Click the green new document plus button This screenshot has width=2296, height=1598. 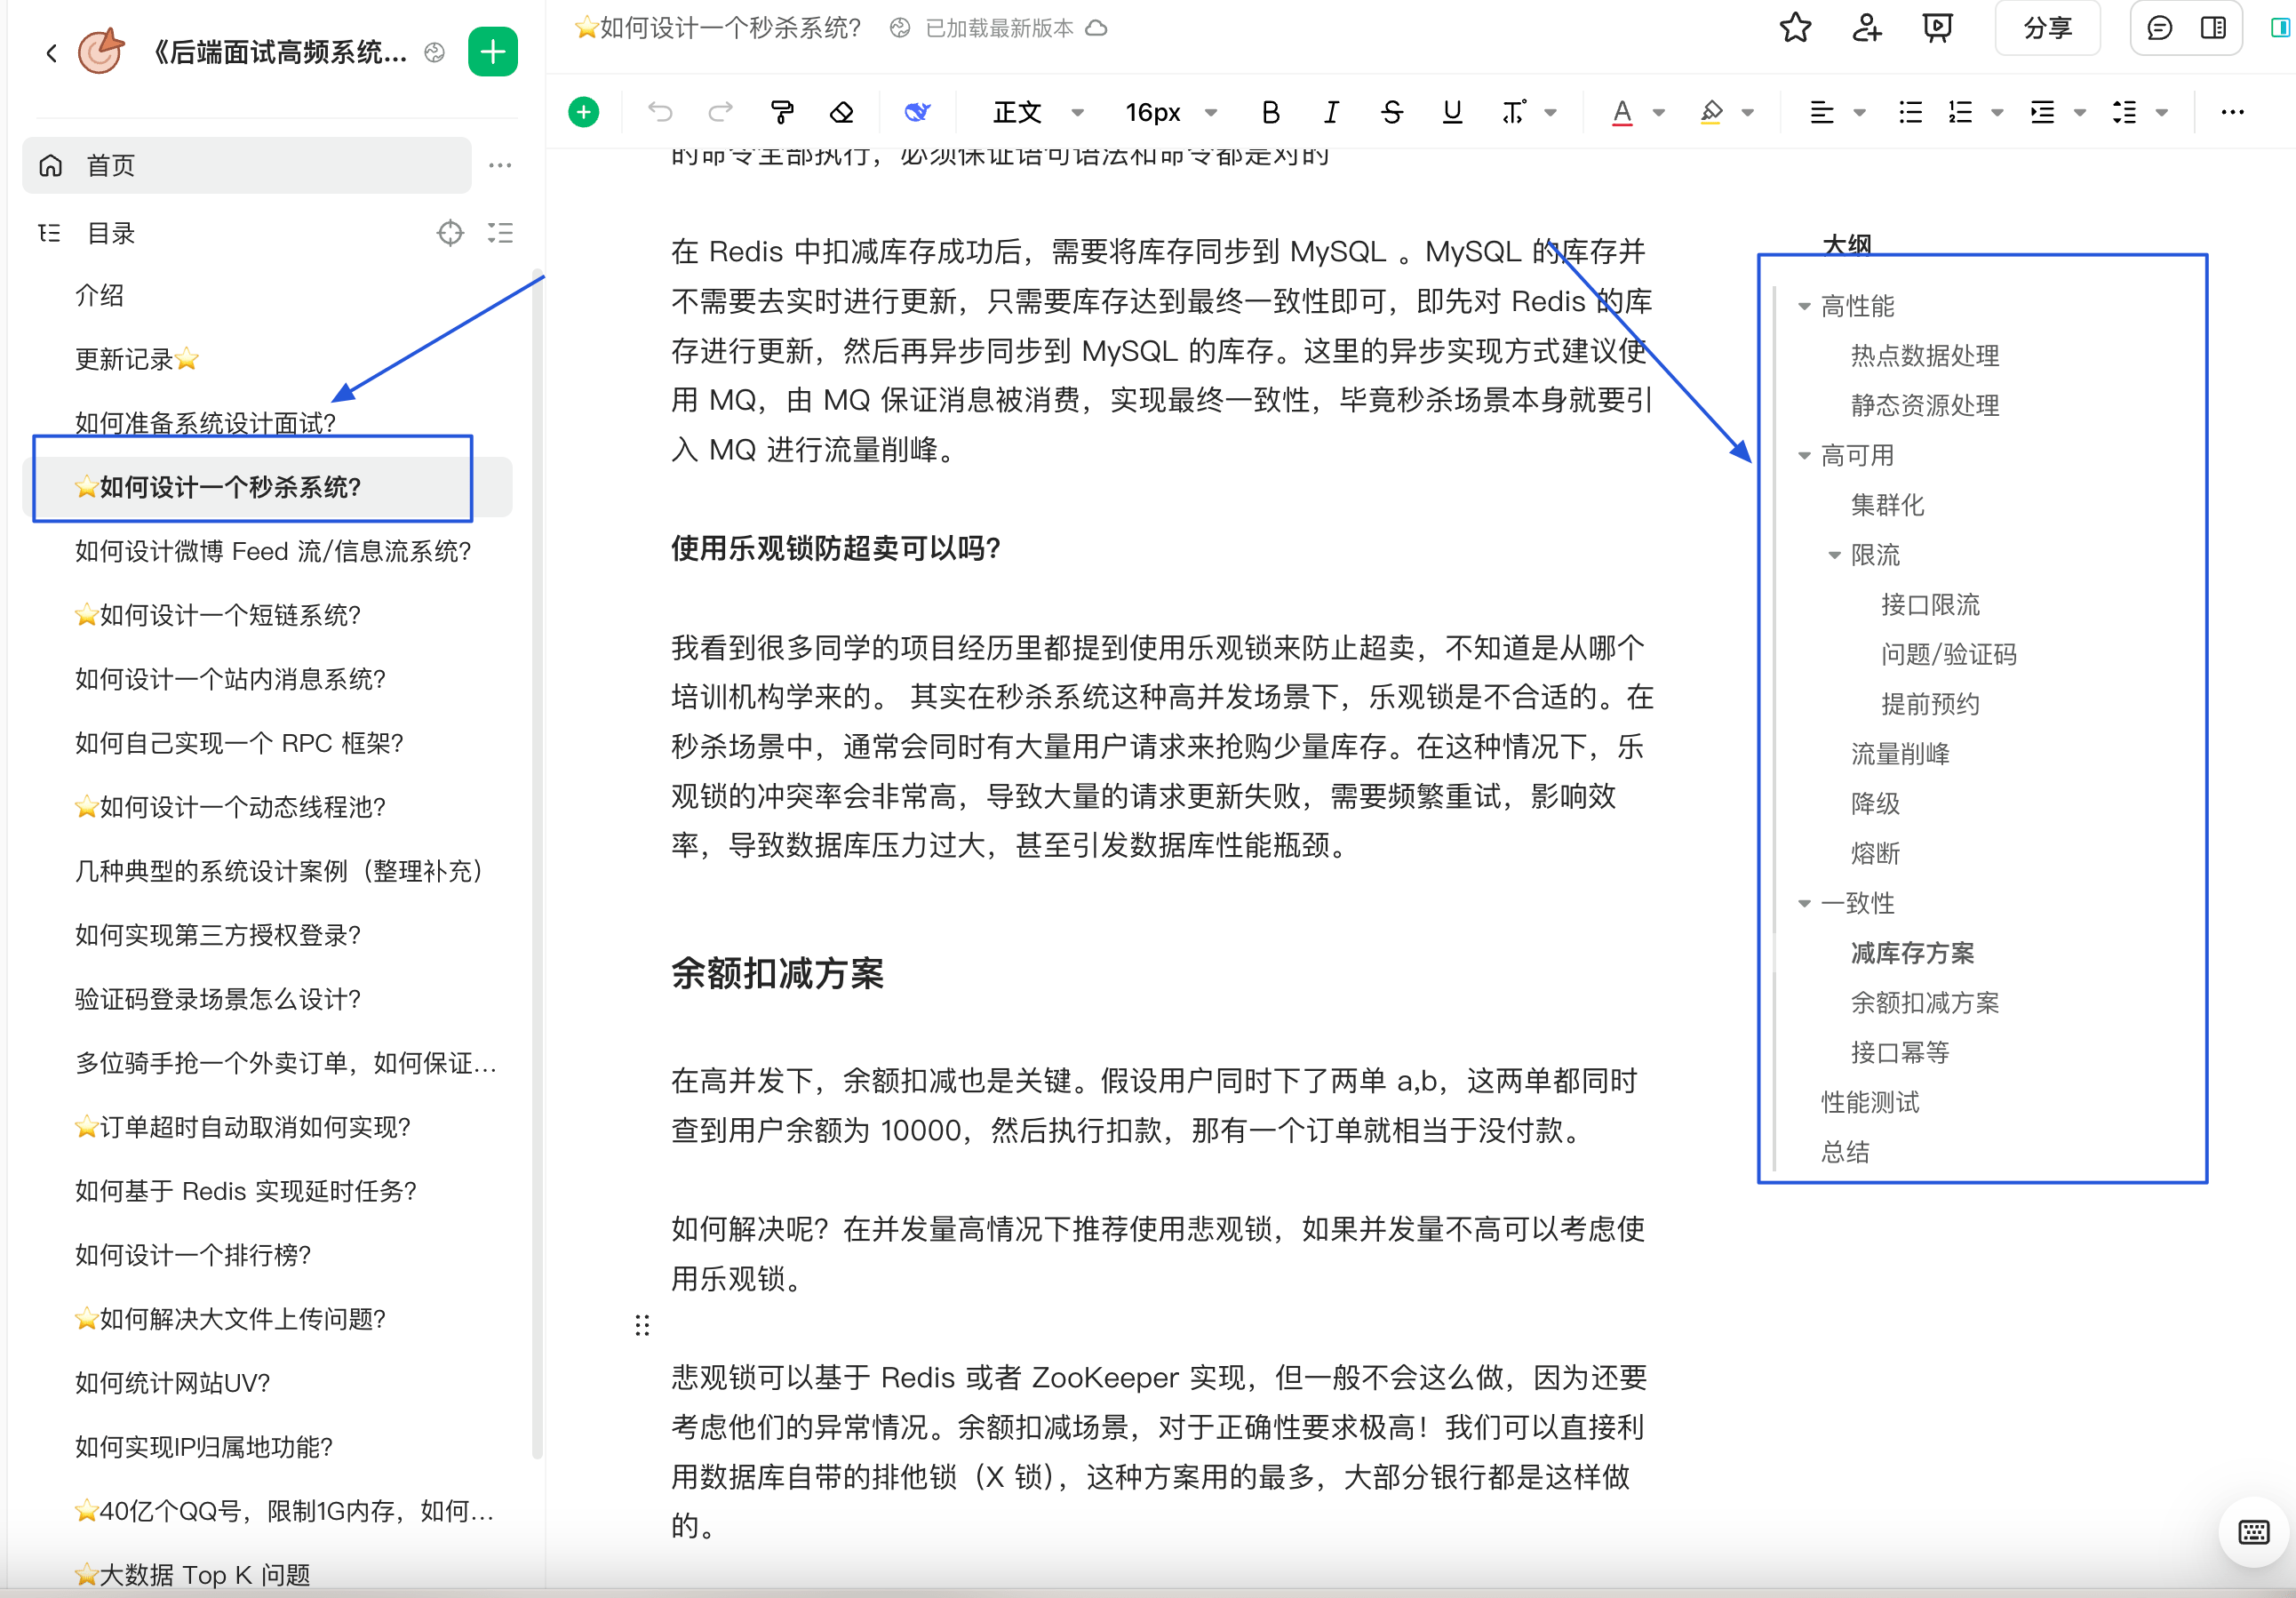[492, 51]
